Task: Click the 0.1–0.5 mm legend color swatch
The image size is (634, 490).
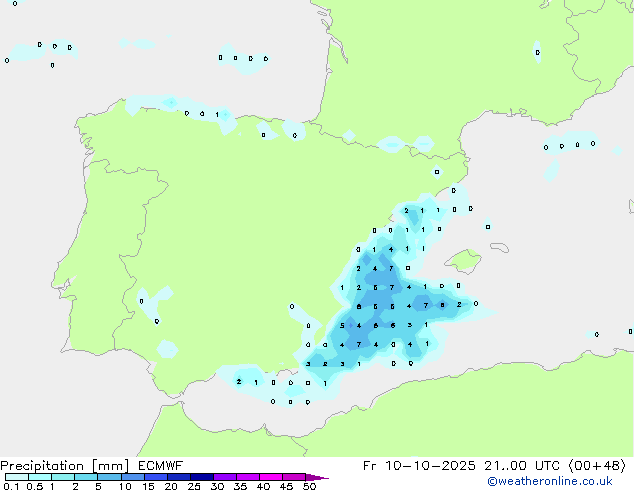Action: click(17, 477)
